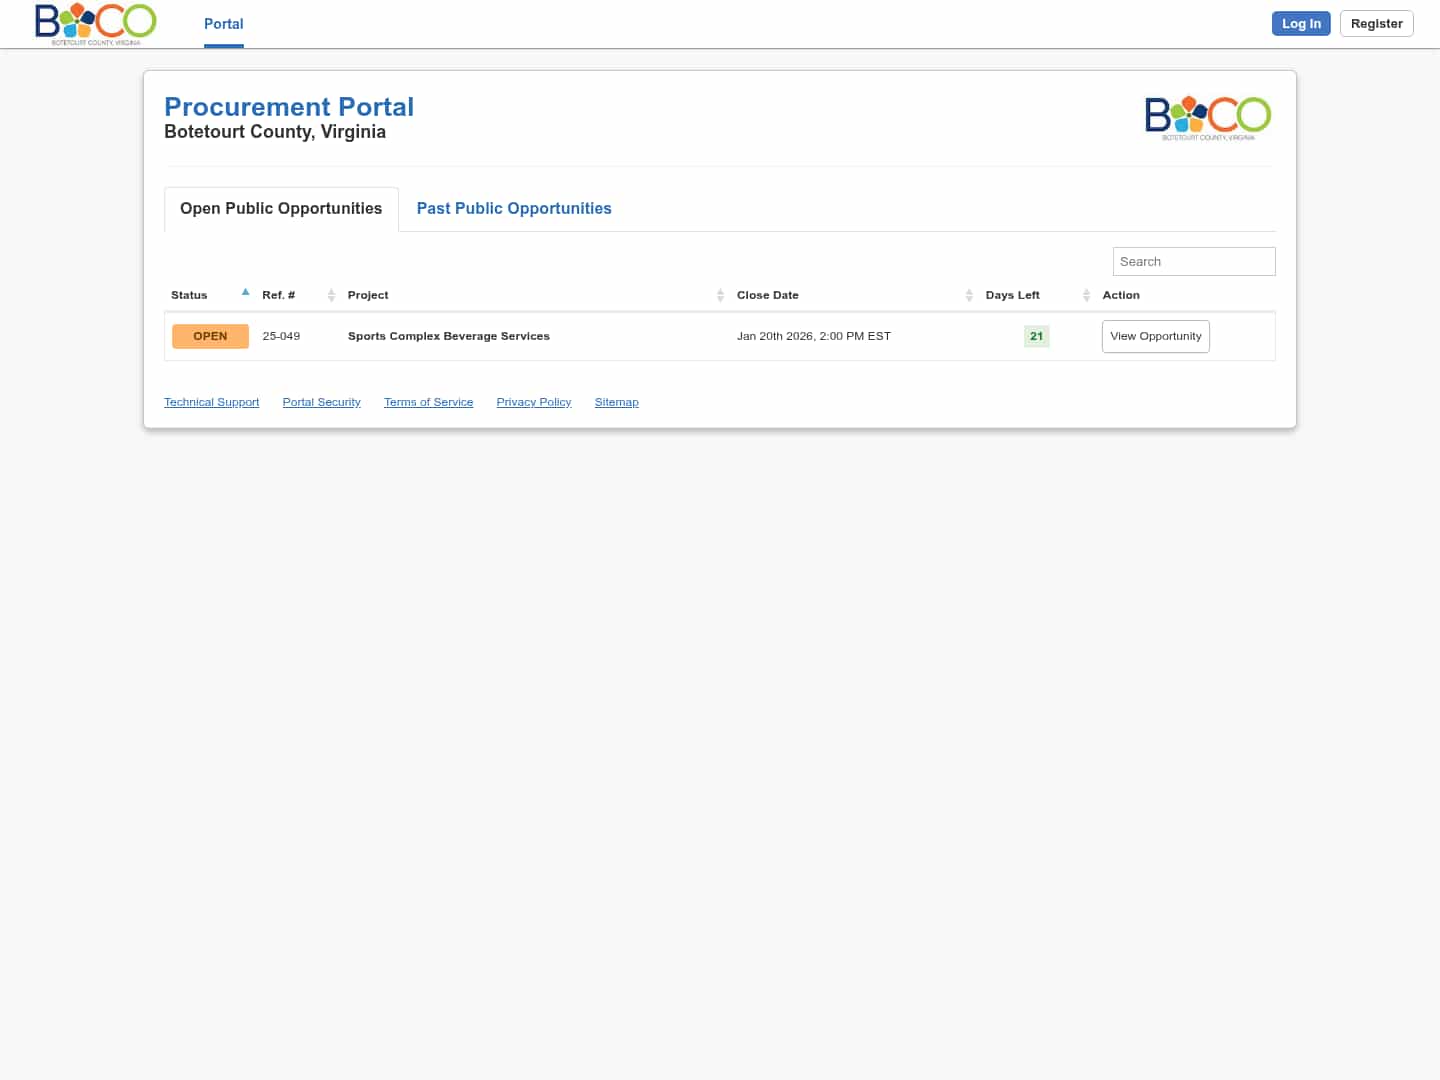Sort by the Close Date column arrows

pos(968,295)
